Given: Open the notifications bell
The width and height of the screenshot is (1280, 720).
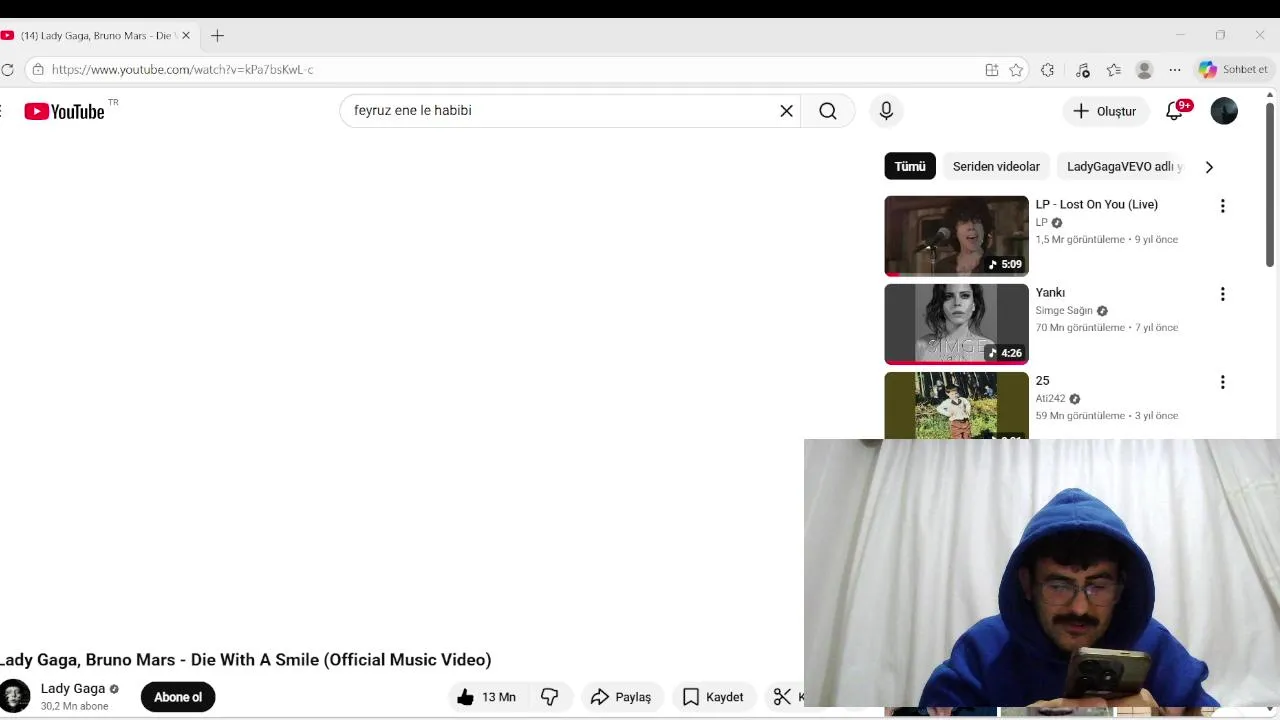Looking at the screenshot, I should [1175, 111].
